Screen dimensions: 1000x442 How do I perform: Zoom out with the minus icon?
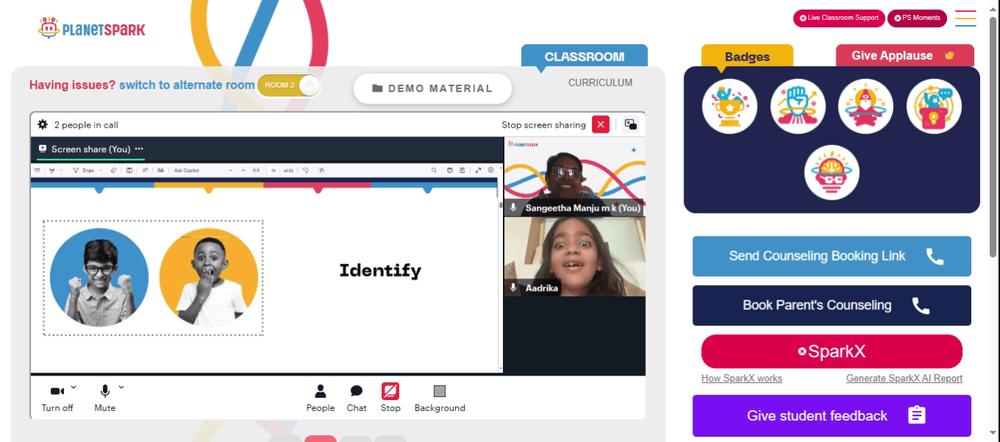[x=231, y=170]
